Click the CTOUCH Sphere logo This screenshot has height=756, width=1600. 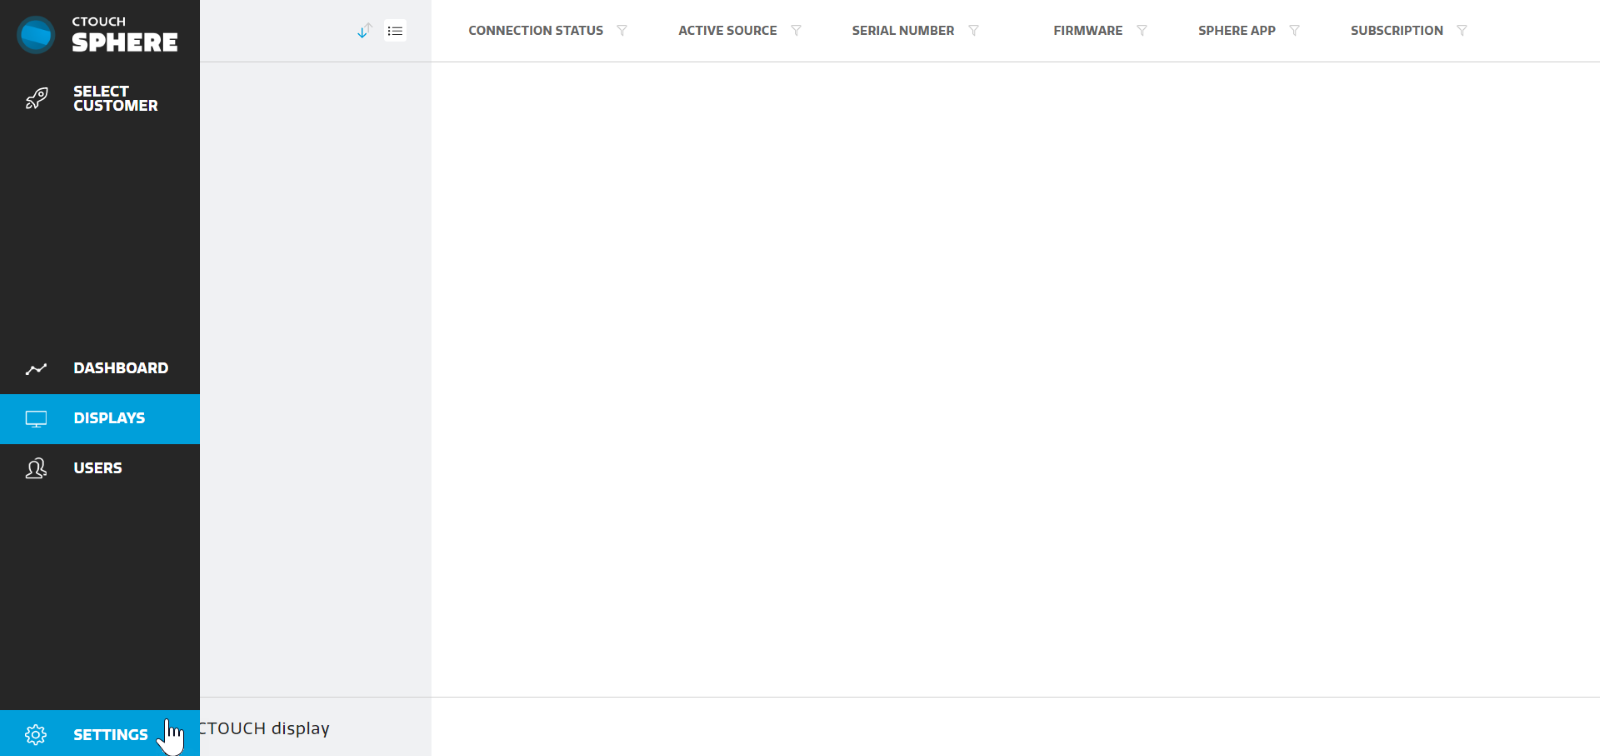[x=97, y=34]
